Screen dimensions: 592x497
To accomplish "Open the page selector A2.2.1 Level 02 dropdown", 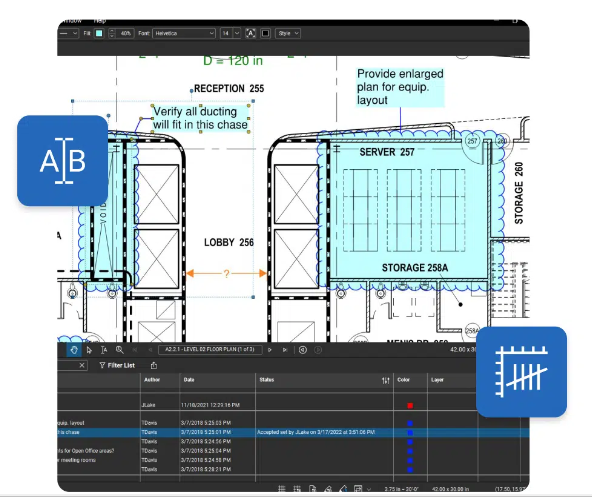I will point(210,349).
